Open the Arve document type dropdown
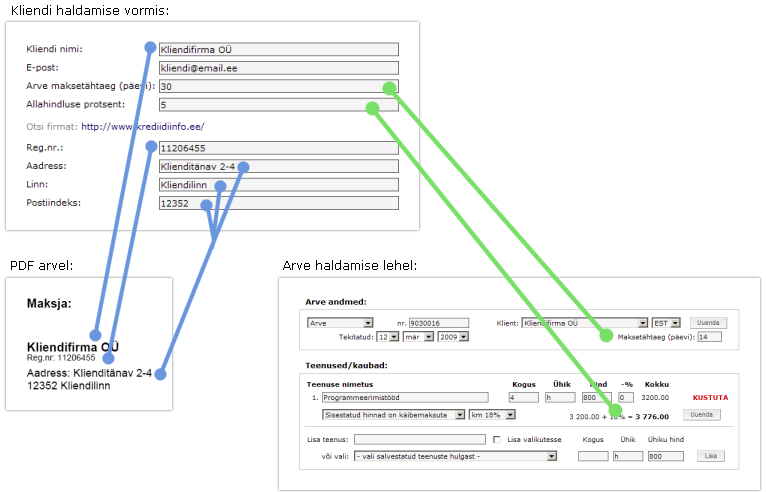The width and height of the screenshot is (766, 492). (340, 323)
